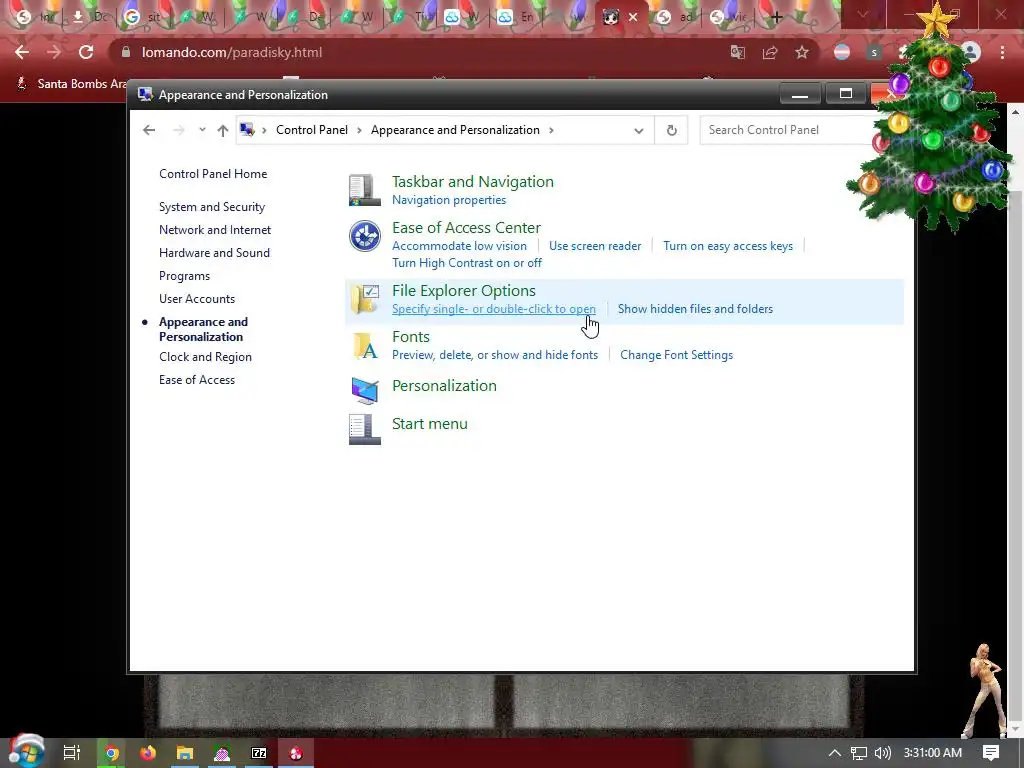This screenshot has width=1024, height=768.
Task: Open Chrome's three-dot menu
Action: click(x=1002, y=52)
